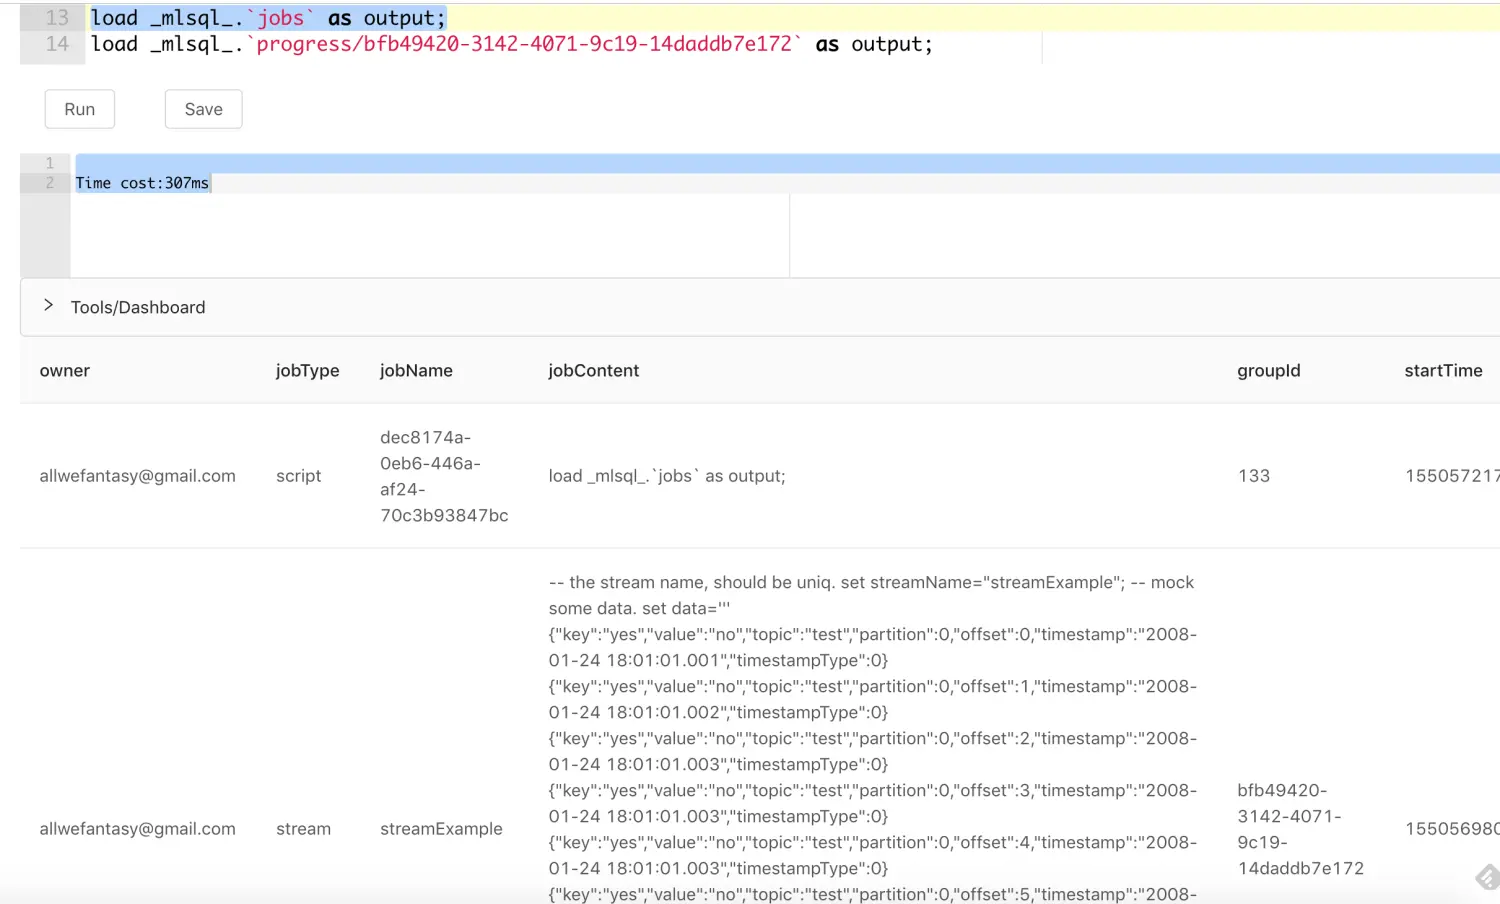Select the script jobType cell
1500x904 pixels.
(298, 476)
